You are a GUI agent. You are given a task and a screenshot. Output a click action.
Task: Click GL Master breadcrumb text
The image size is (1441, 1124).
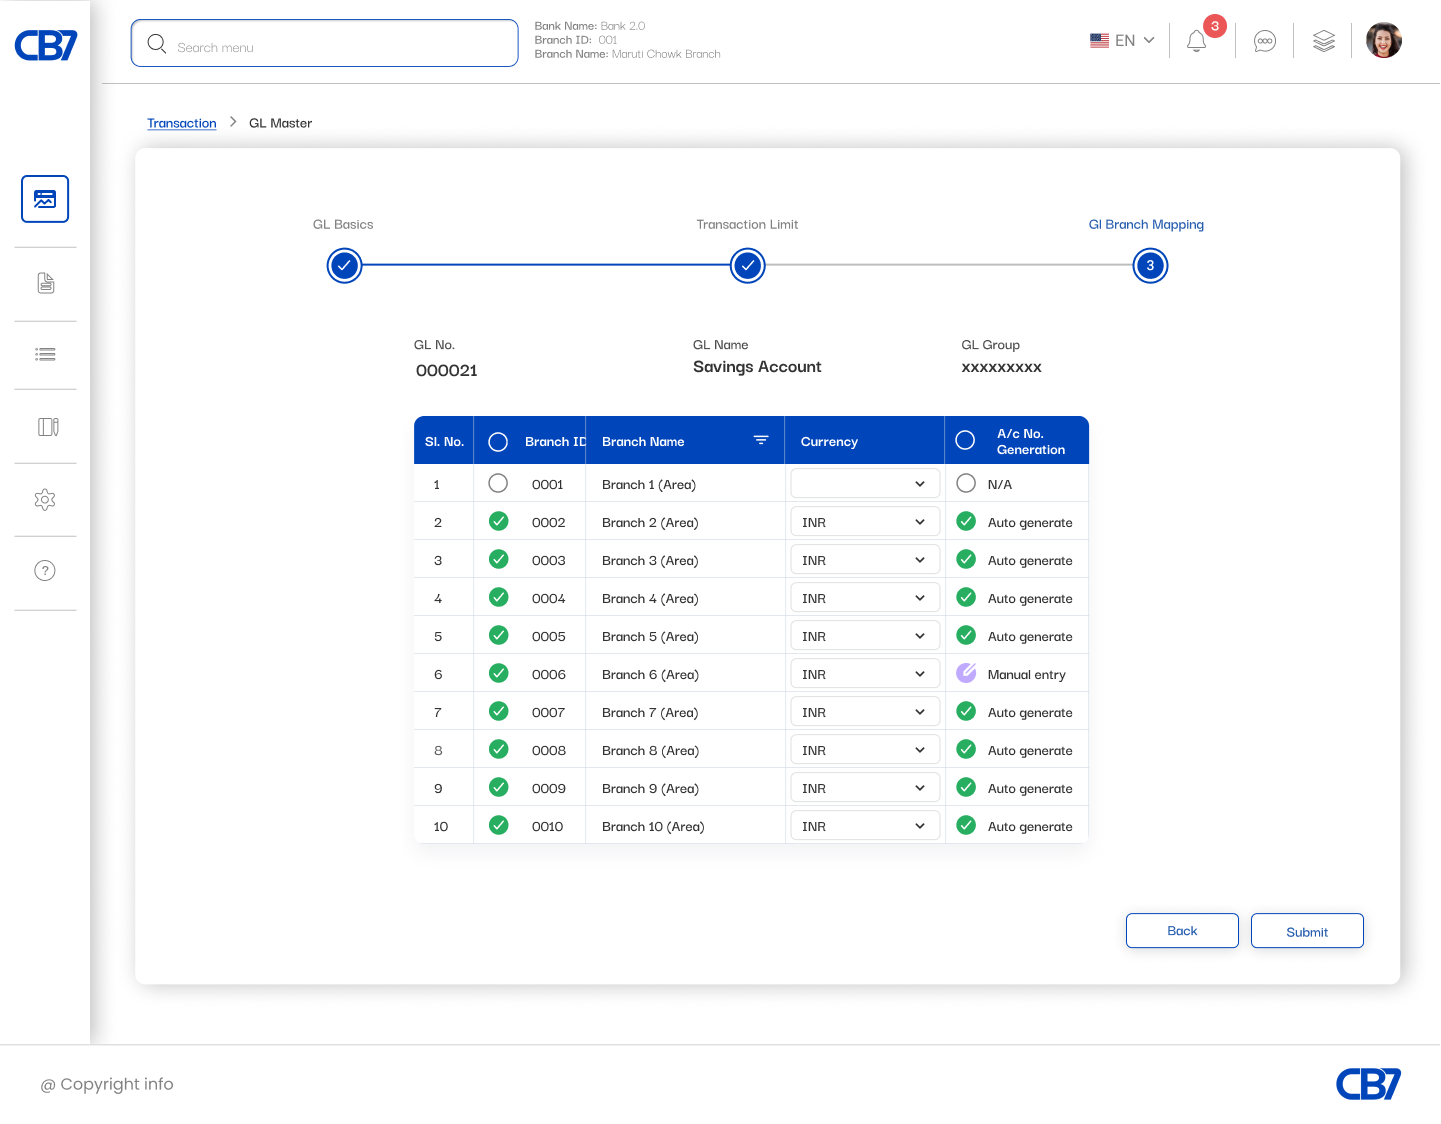[280, 123]
